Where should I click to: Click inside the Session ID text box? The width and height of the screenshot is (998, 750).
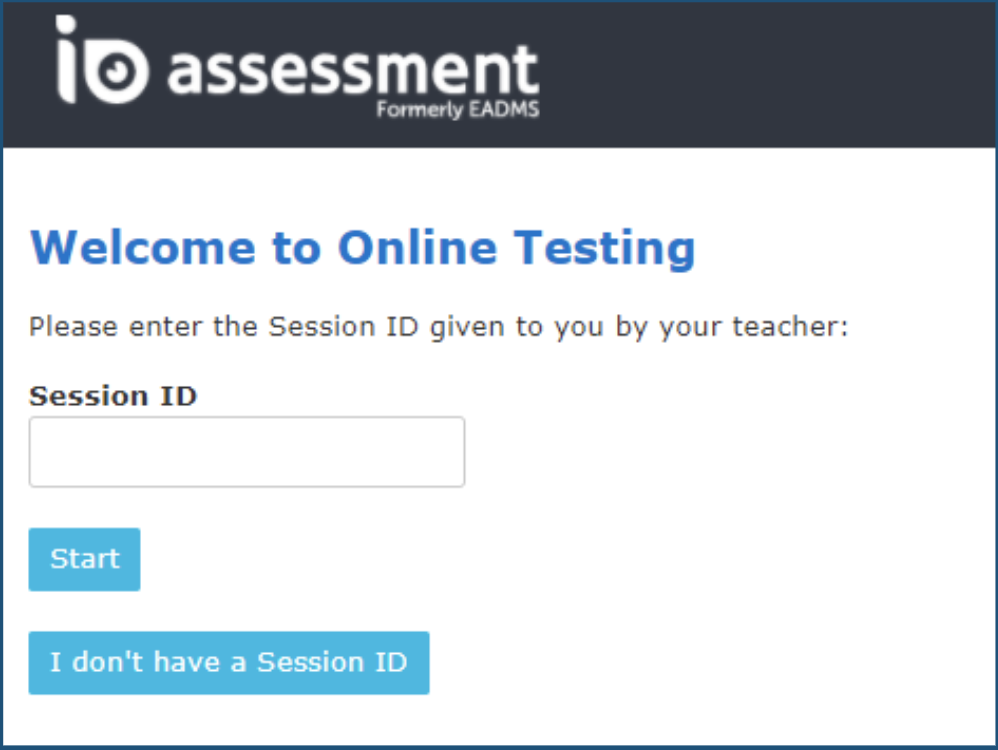tap(247, 452)
